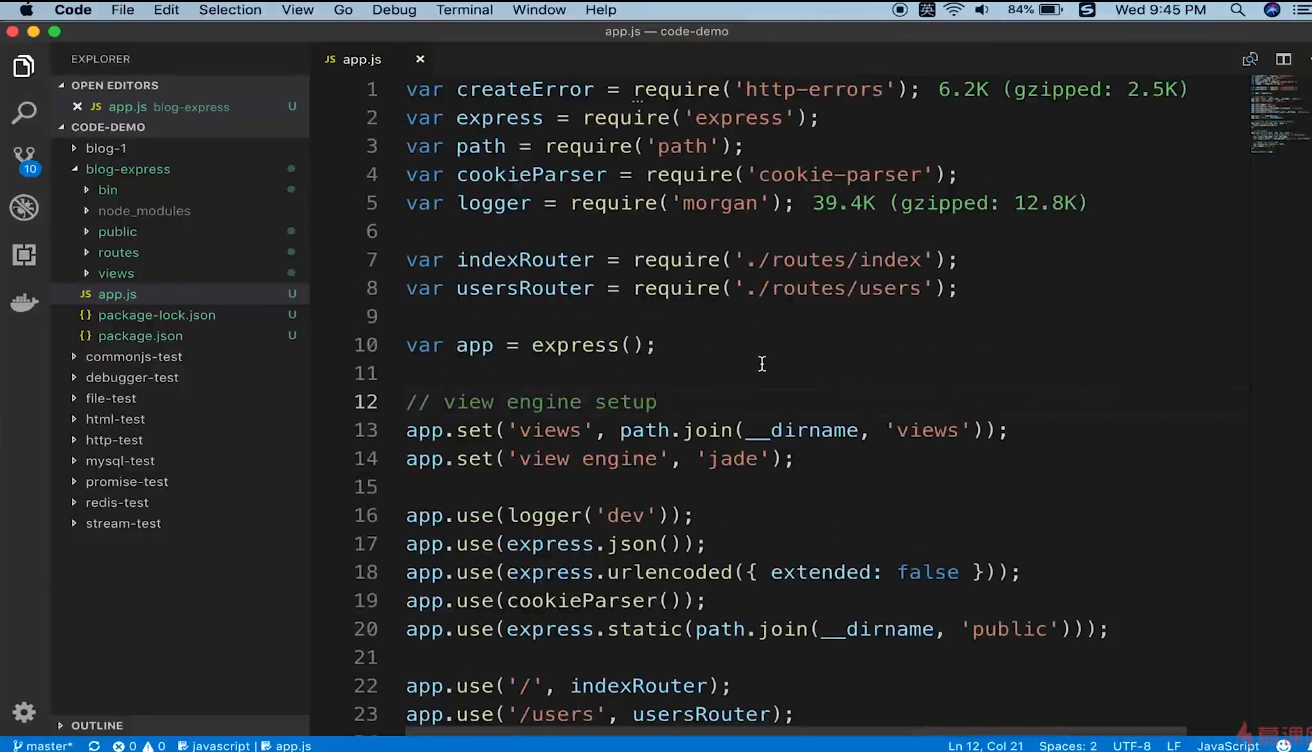This screenshot has width=1312, height=752.
Task: Open the Manage gear menu
Action: (24, 712)
